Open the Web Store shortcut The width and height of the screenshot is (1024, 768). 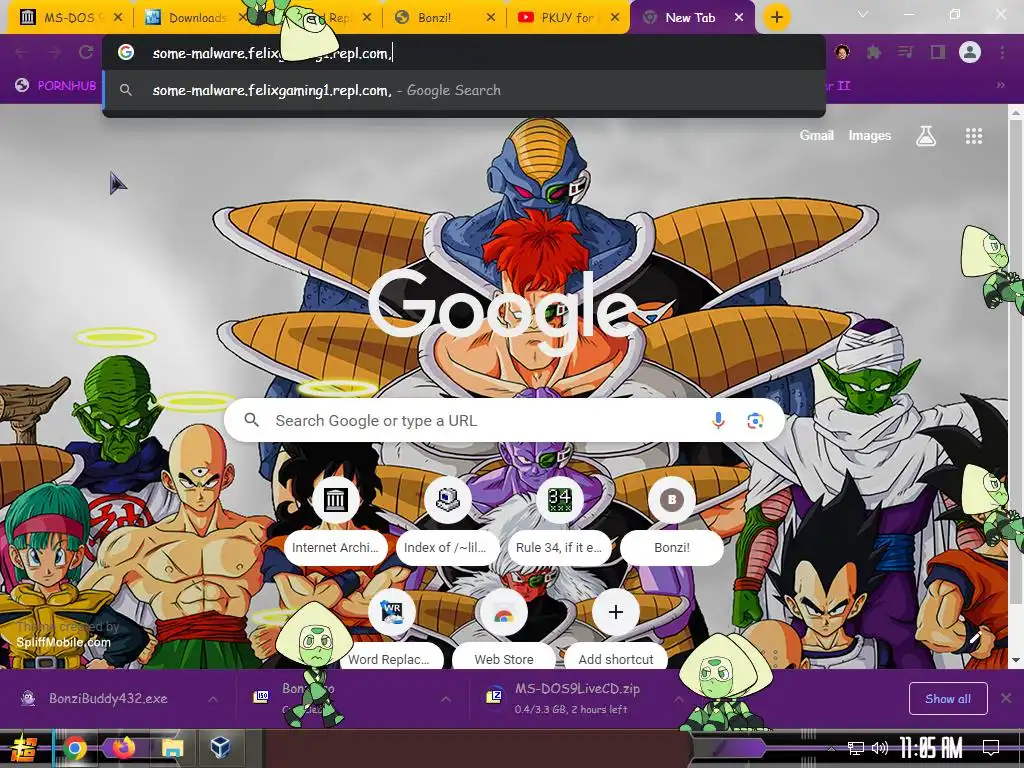[x=504, y=630]
